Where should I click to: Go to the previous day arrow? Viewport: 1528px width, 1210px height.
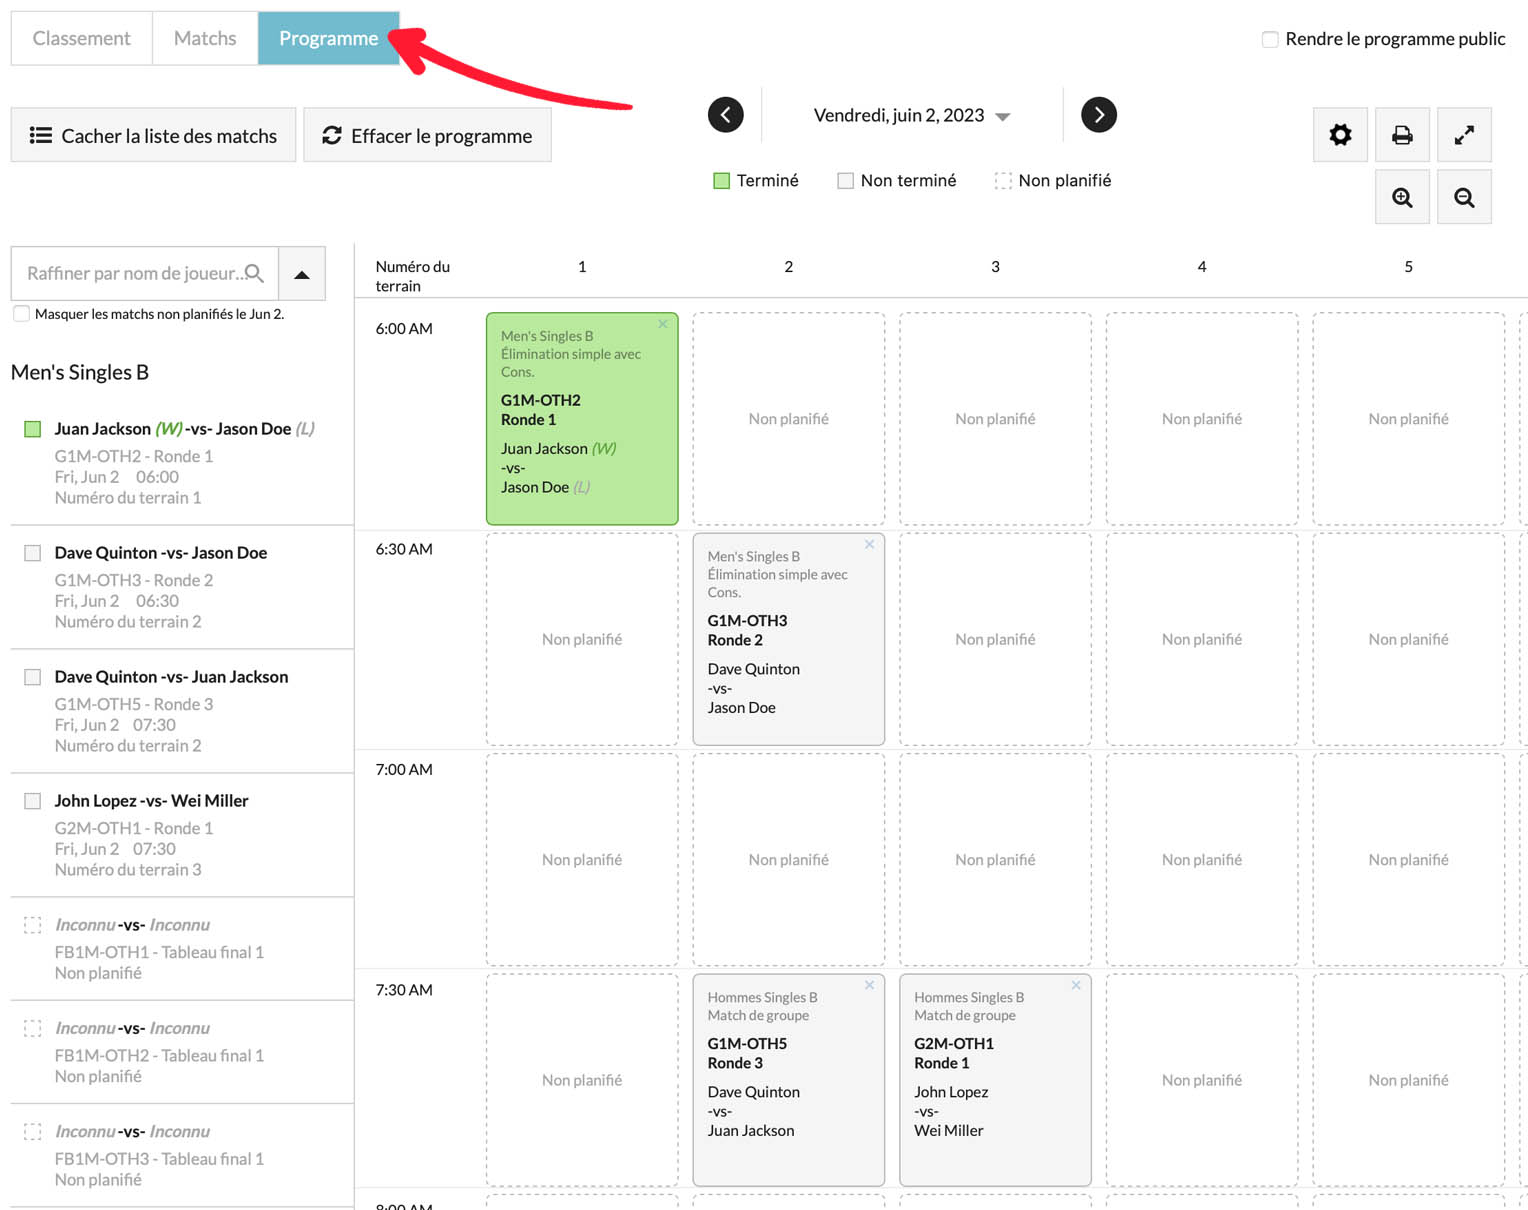tap(726, 115)
